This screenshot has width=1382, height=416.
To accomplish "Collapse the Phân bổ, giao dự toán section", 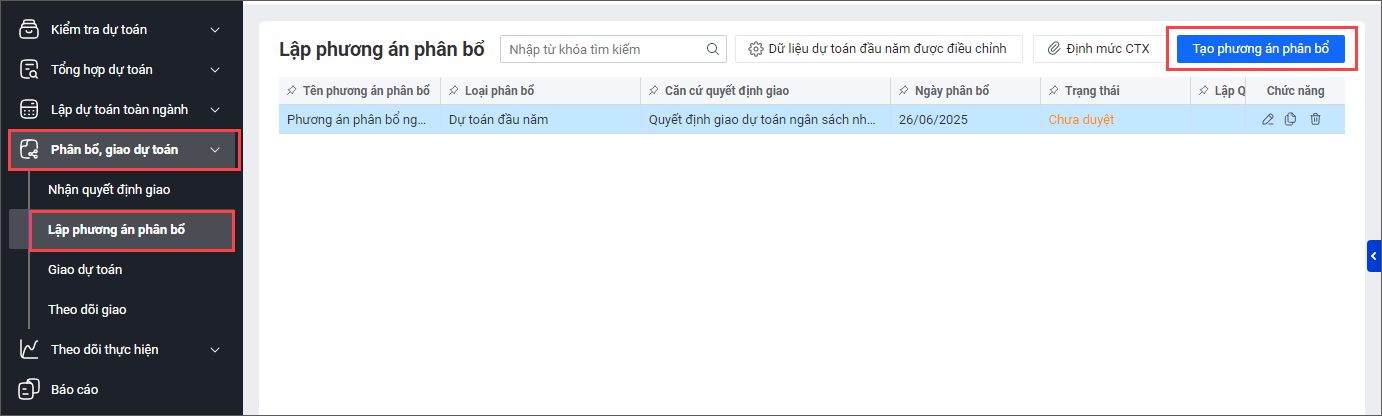I will click(x=215, y=150).
